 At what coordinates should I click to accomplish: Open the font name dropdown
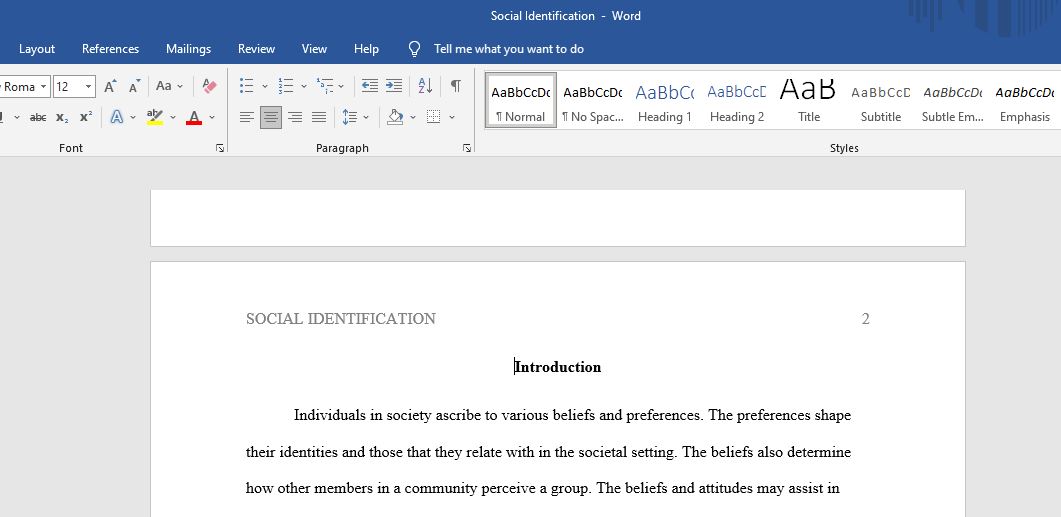44,87
